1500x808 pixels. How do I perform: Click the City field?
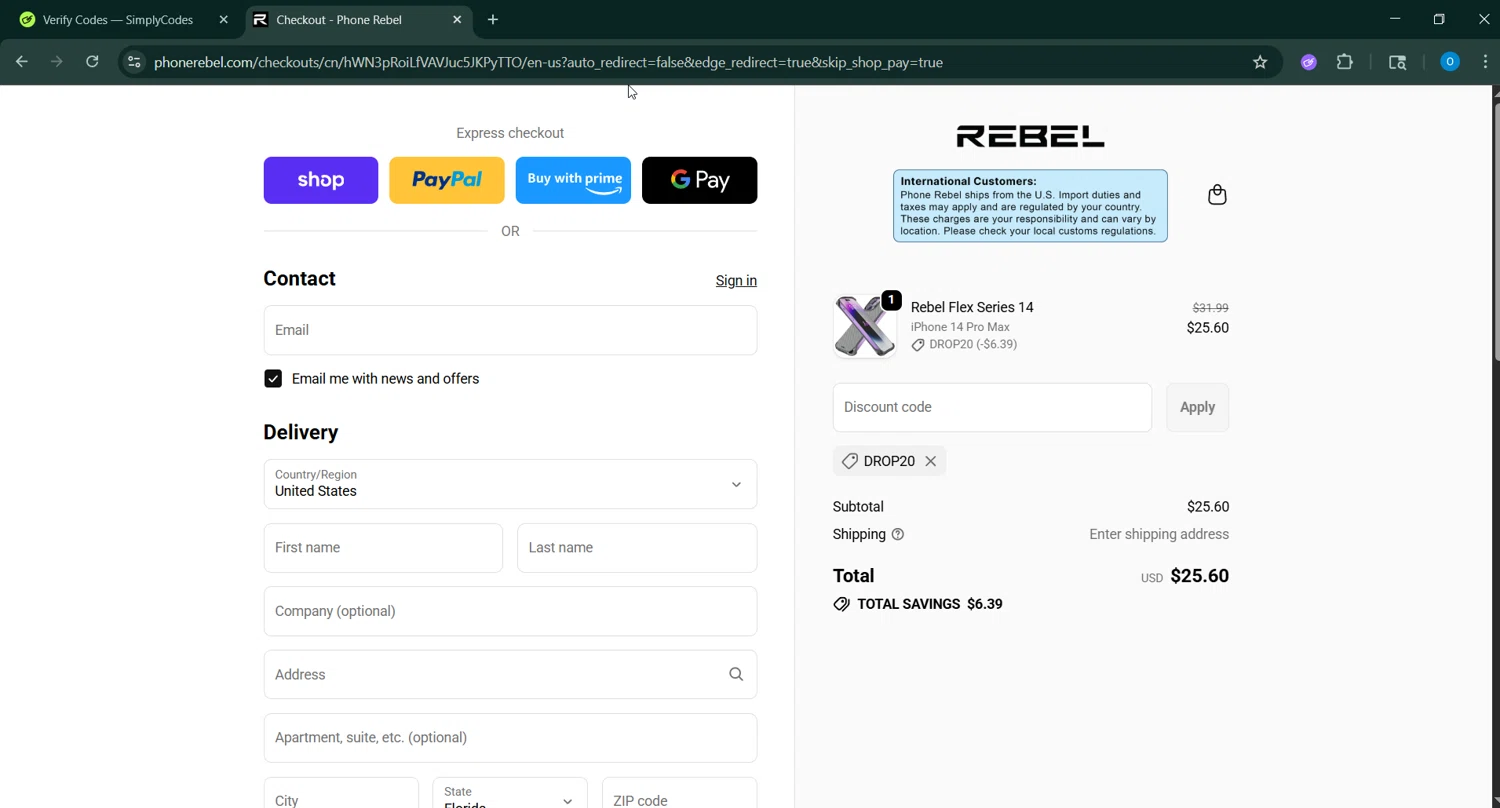click(x=341, y=796)
